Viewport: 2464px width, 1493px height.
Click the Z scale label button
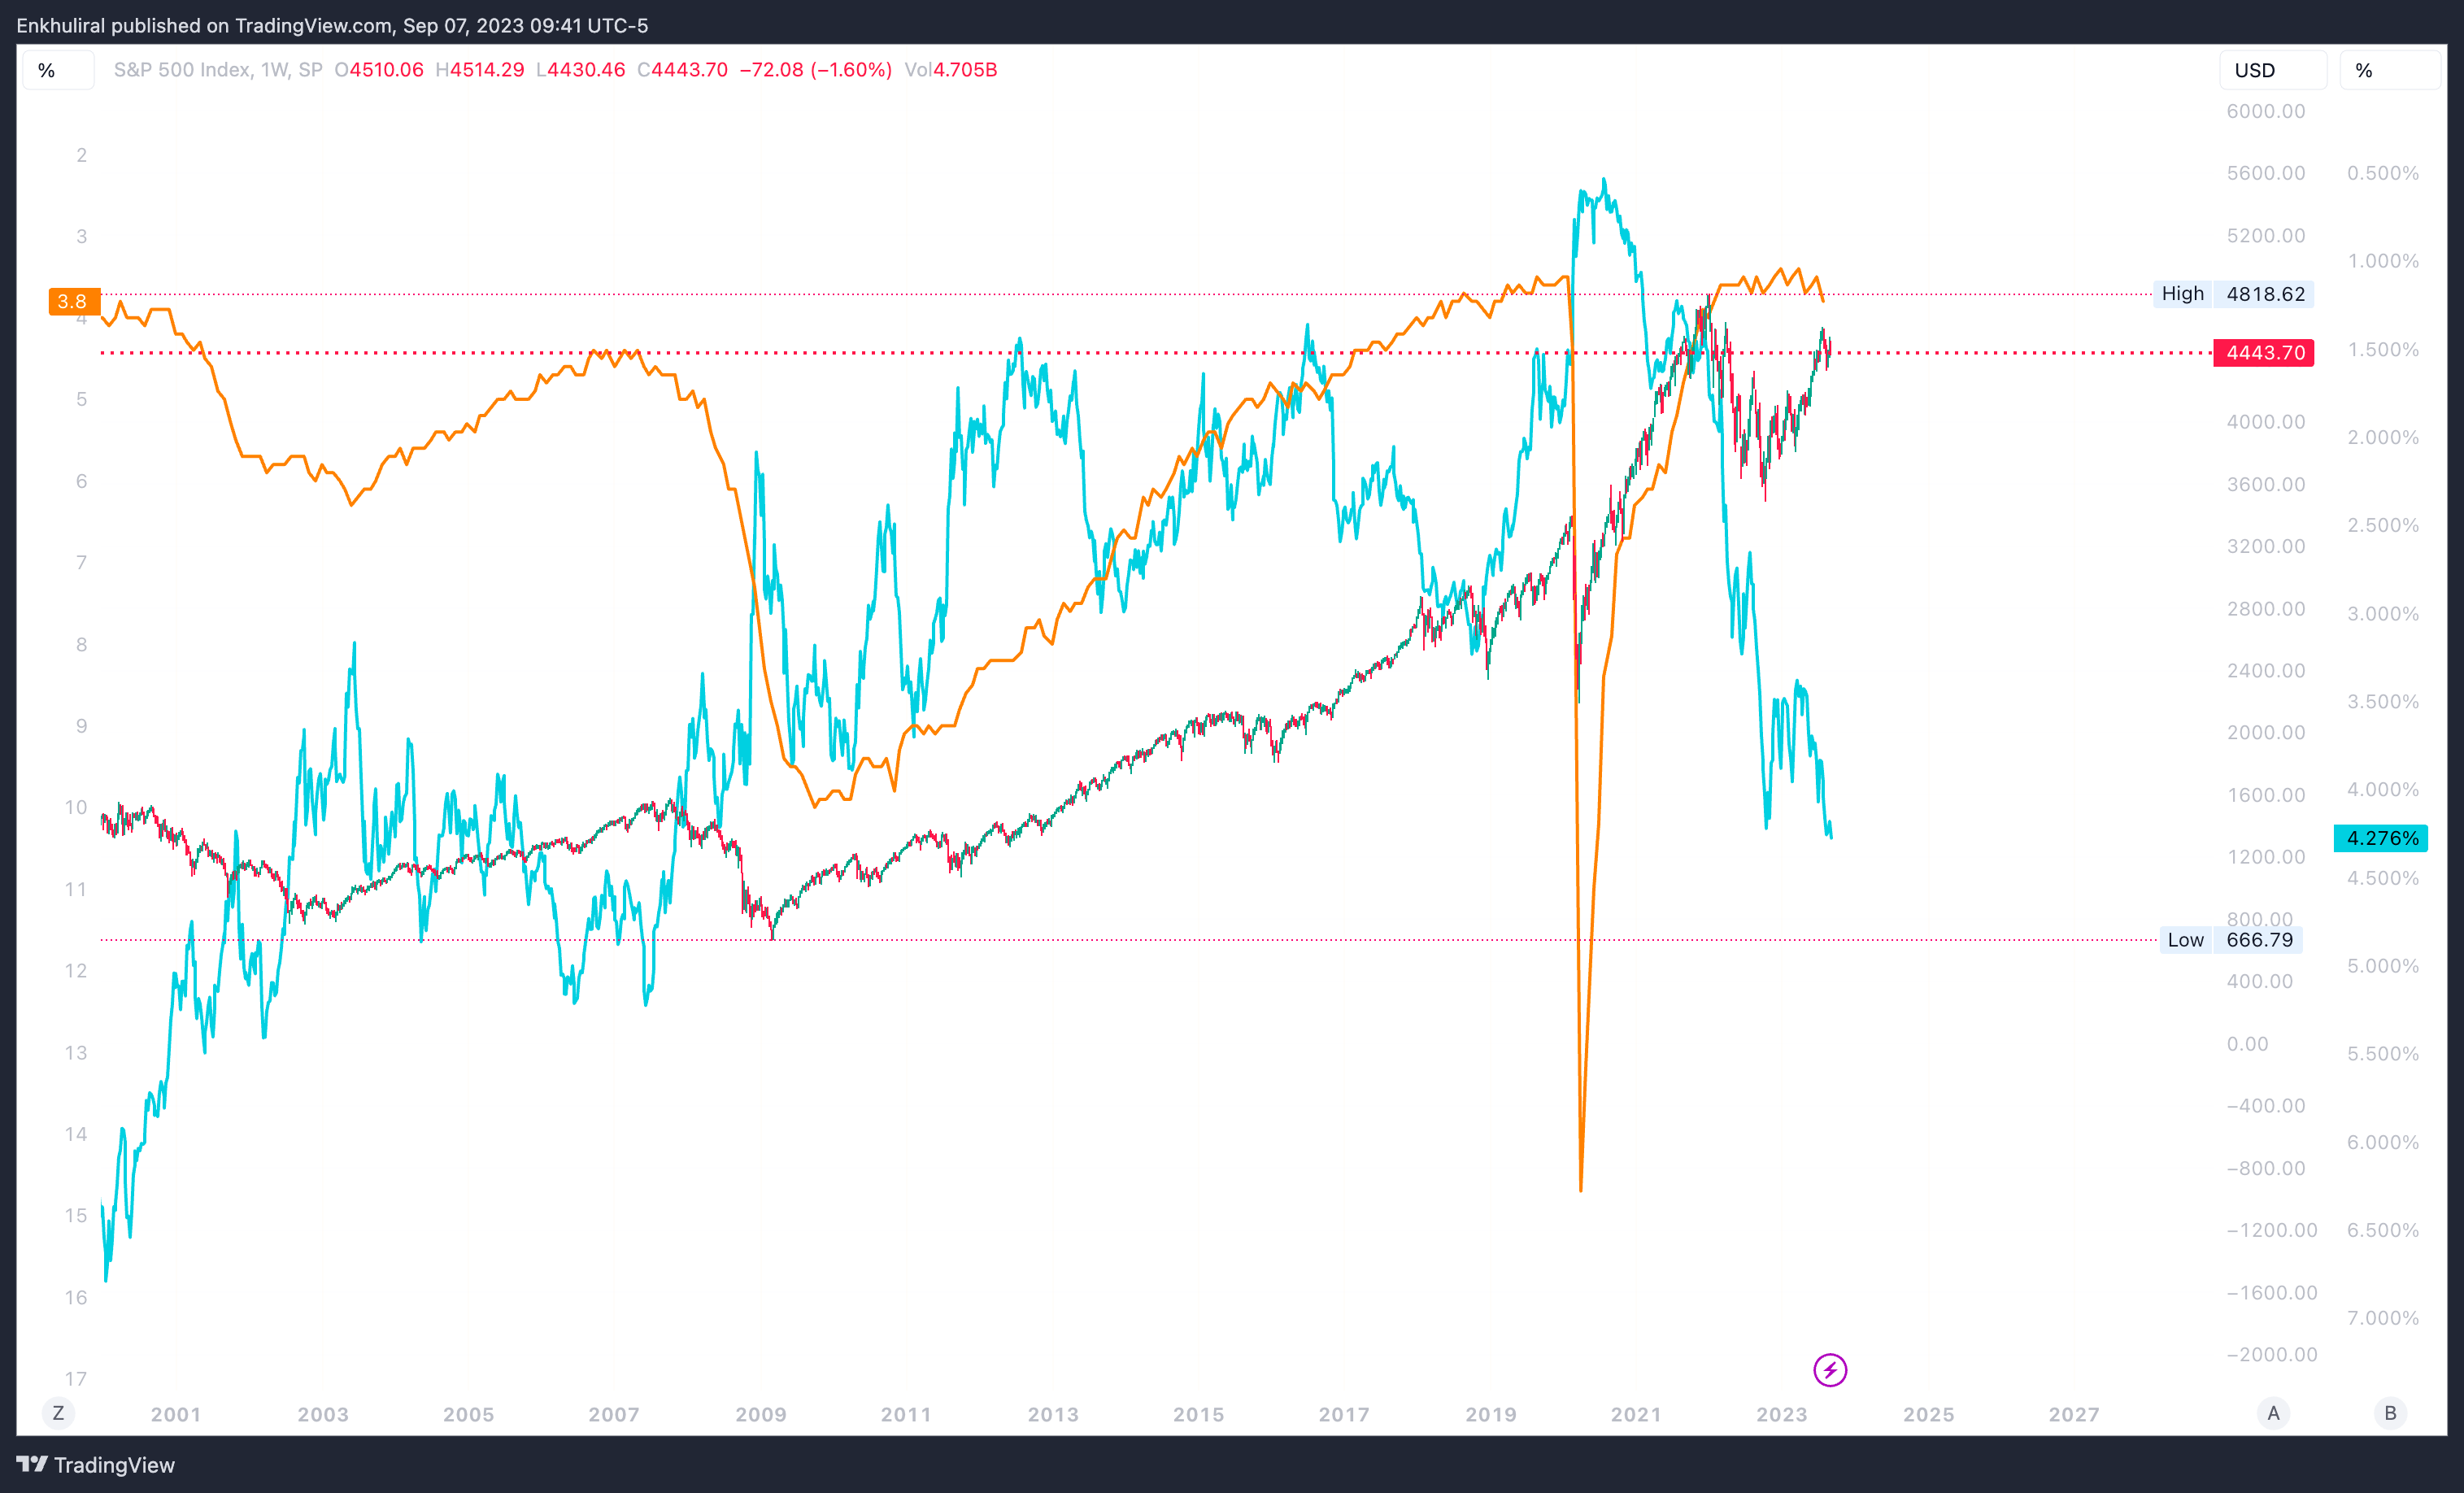pos(58,1413)
